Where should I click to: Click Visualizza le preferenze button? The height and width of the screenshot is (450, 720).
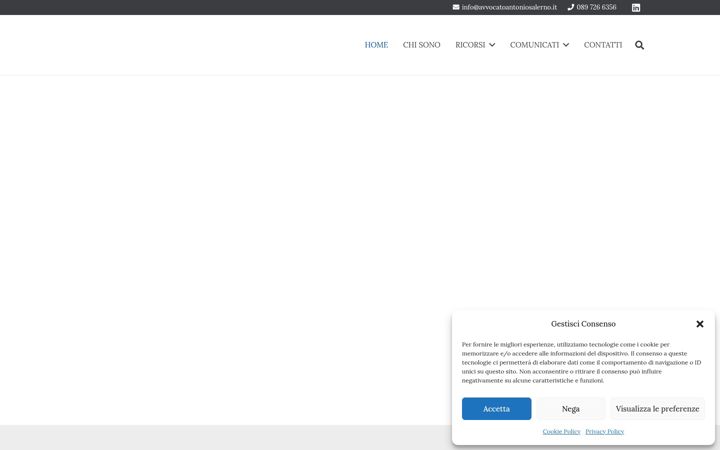(x=658, y=409)
